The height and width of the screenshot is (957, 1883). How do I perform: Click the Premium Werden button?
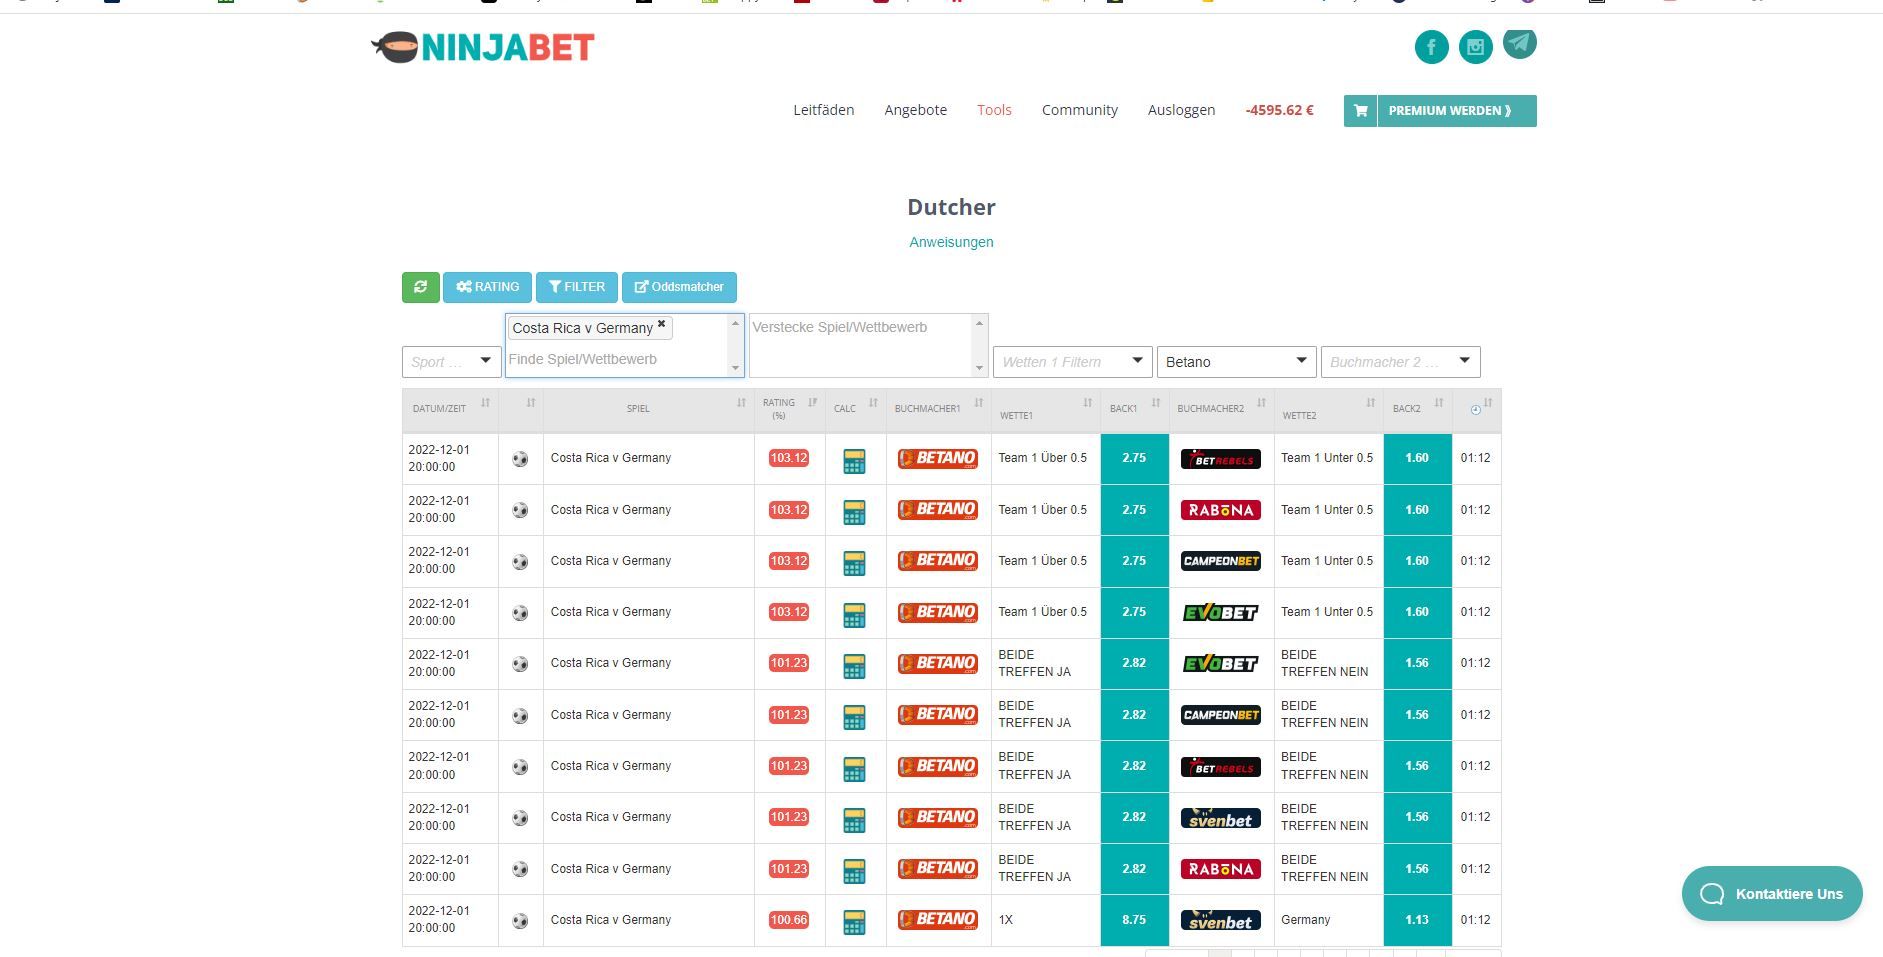1456,111
